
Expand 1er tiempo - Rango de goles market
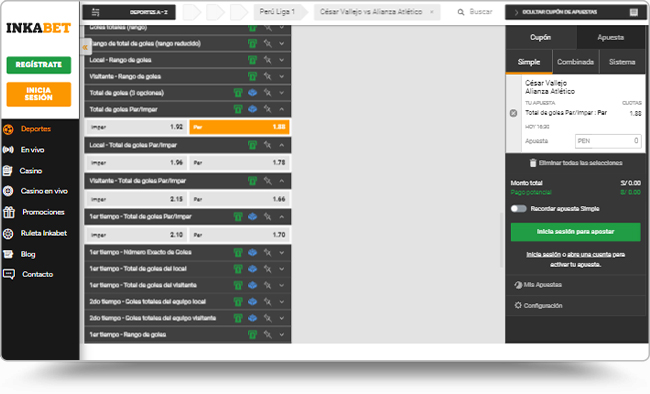pyautogui.click(x=282, y=335)
